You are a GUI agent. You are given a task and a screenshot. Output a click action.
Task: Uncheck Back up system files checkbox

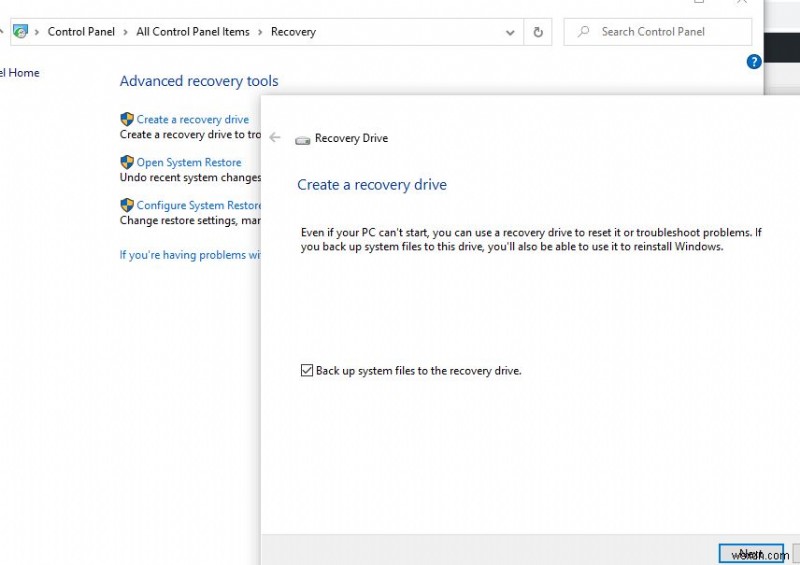point(307,371)
